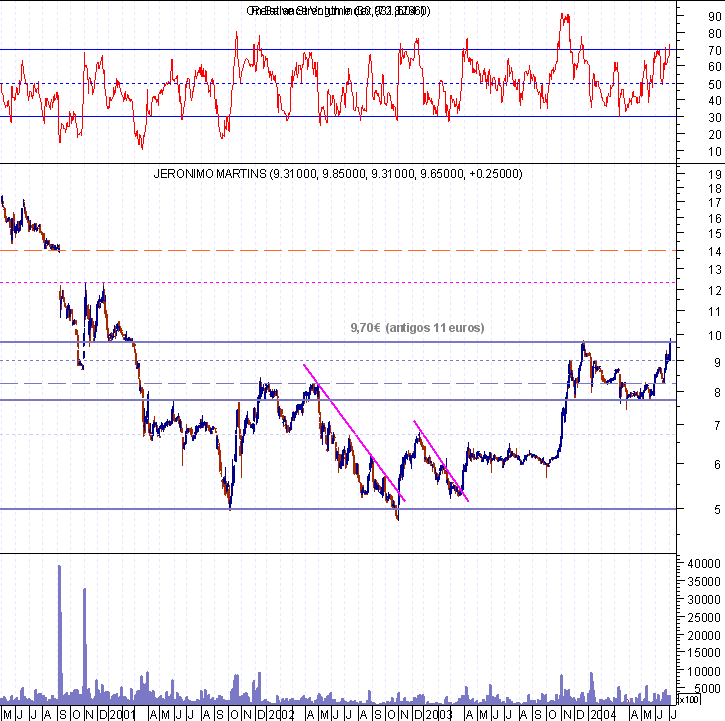Click the JERONIMO MARTINS chart title text

(338, 174)
